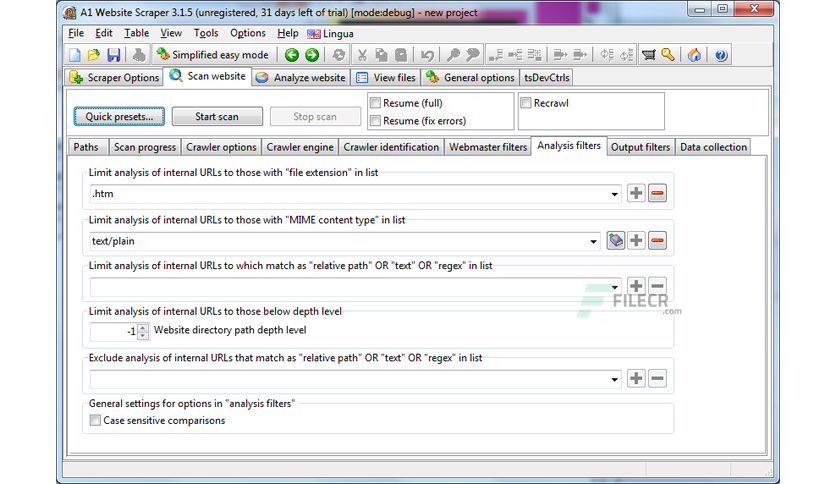The height and width of the screenshot is (484, 836).
Task: Click the Cut scissors icon
Action: coord(363,55)
